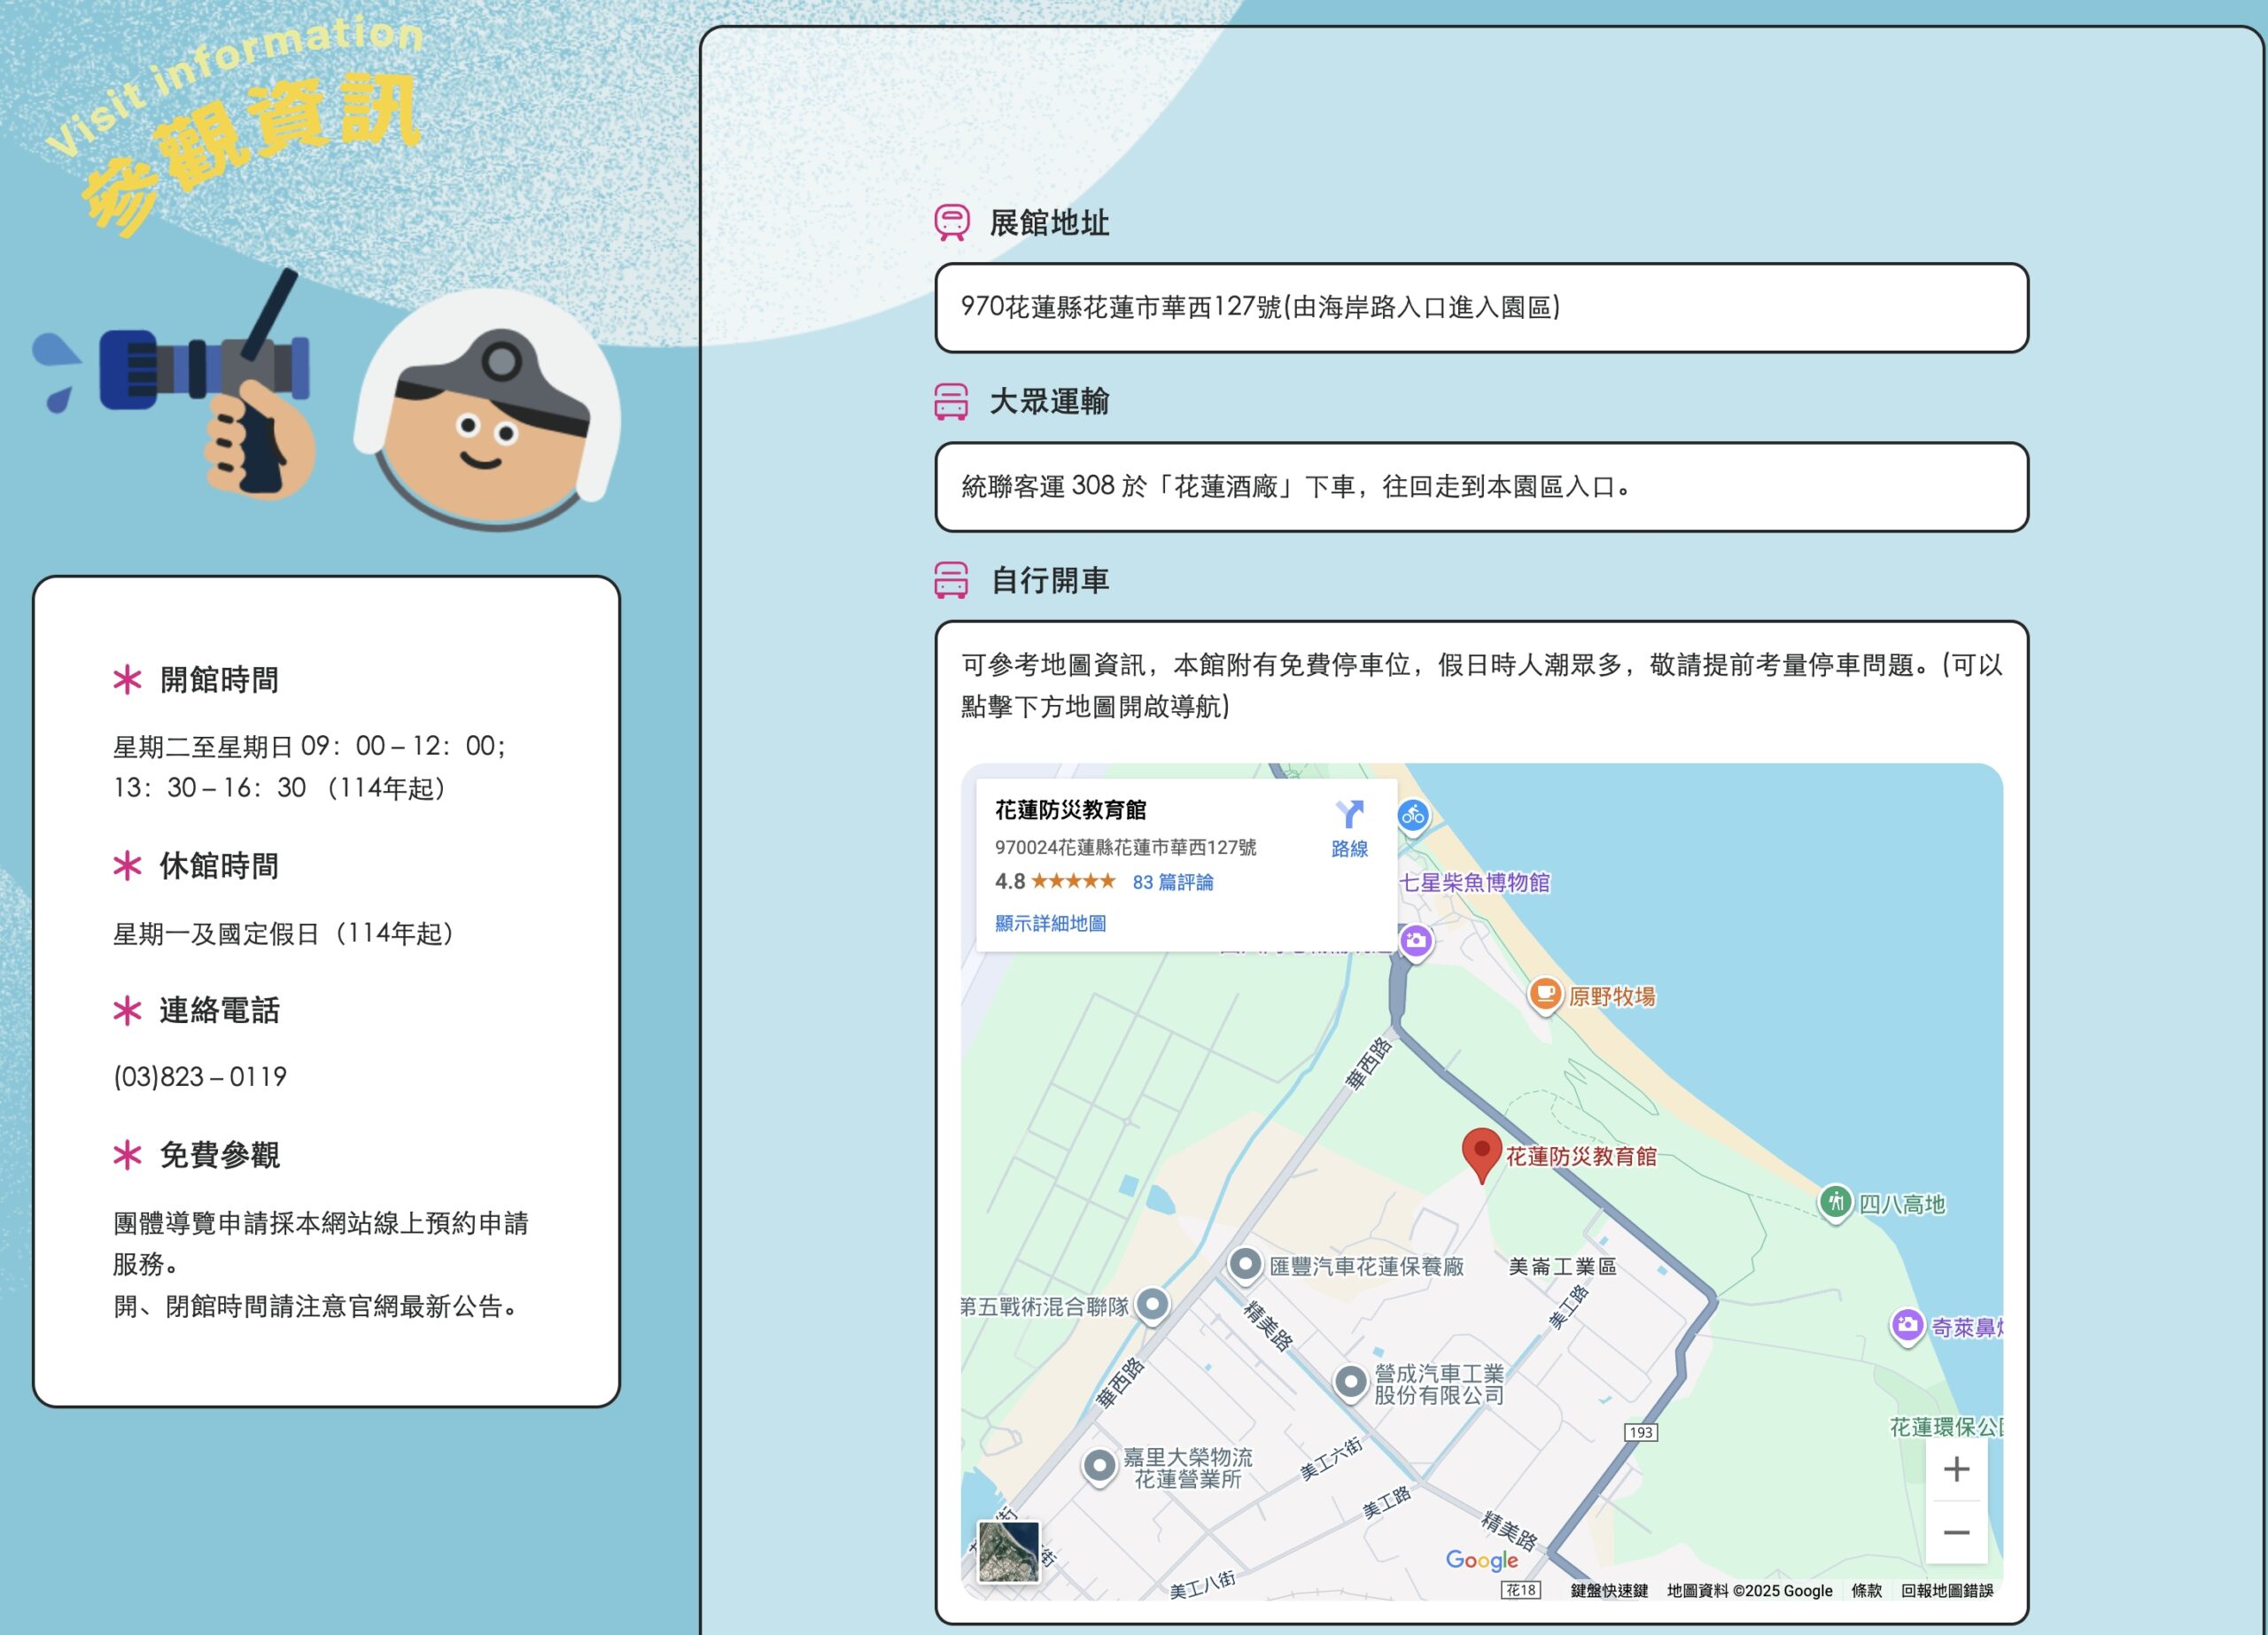Click the 193 road shield on map
Screen dimensions: 2268x1635
pyautogui.click(x=1641, y=1432)
